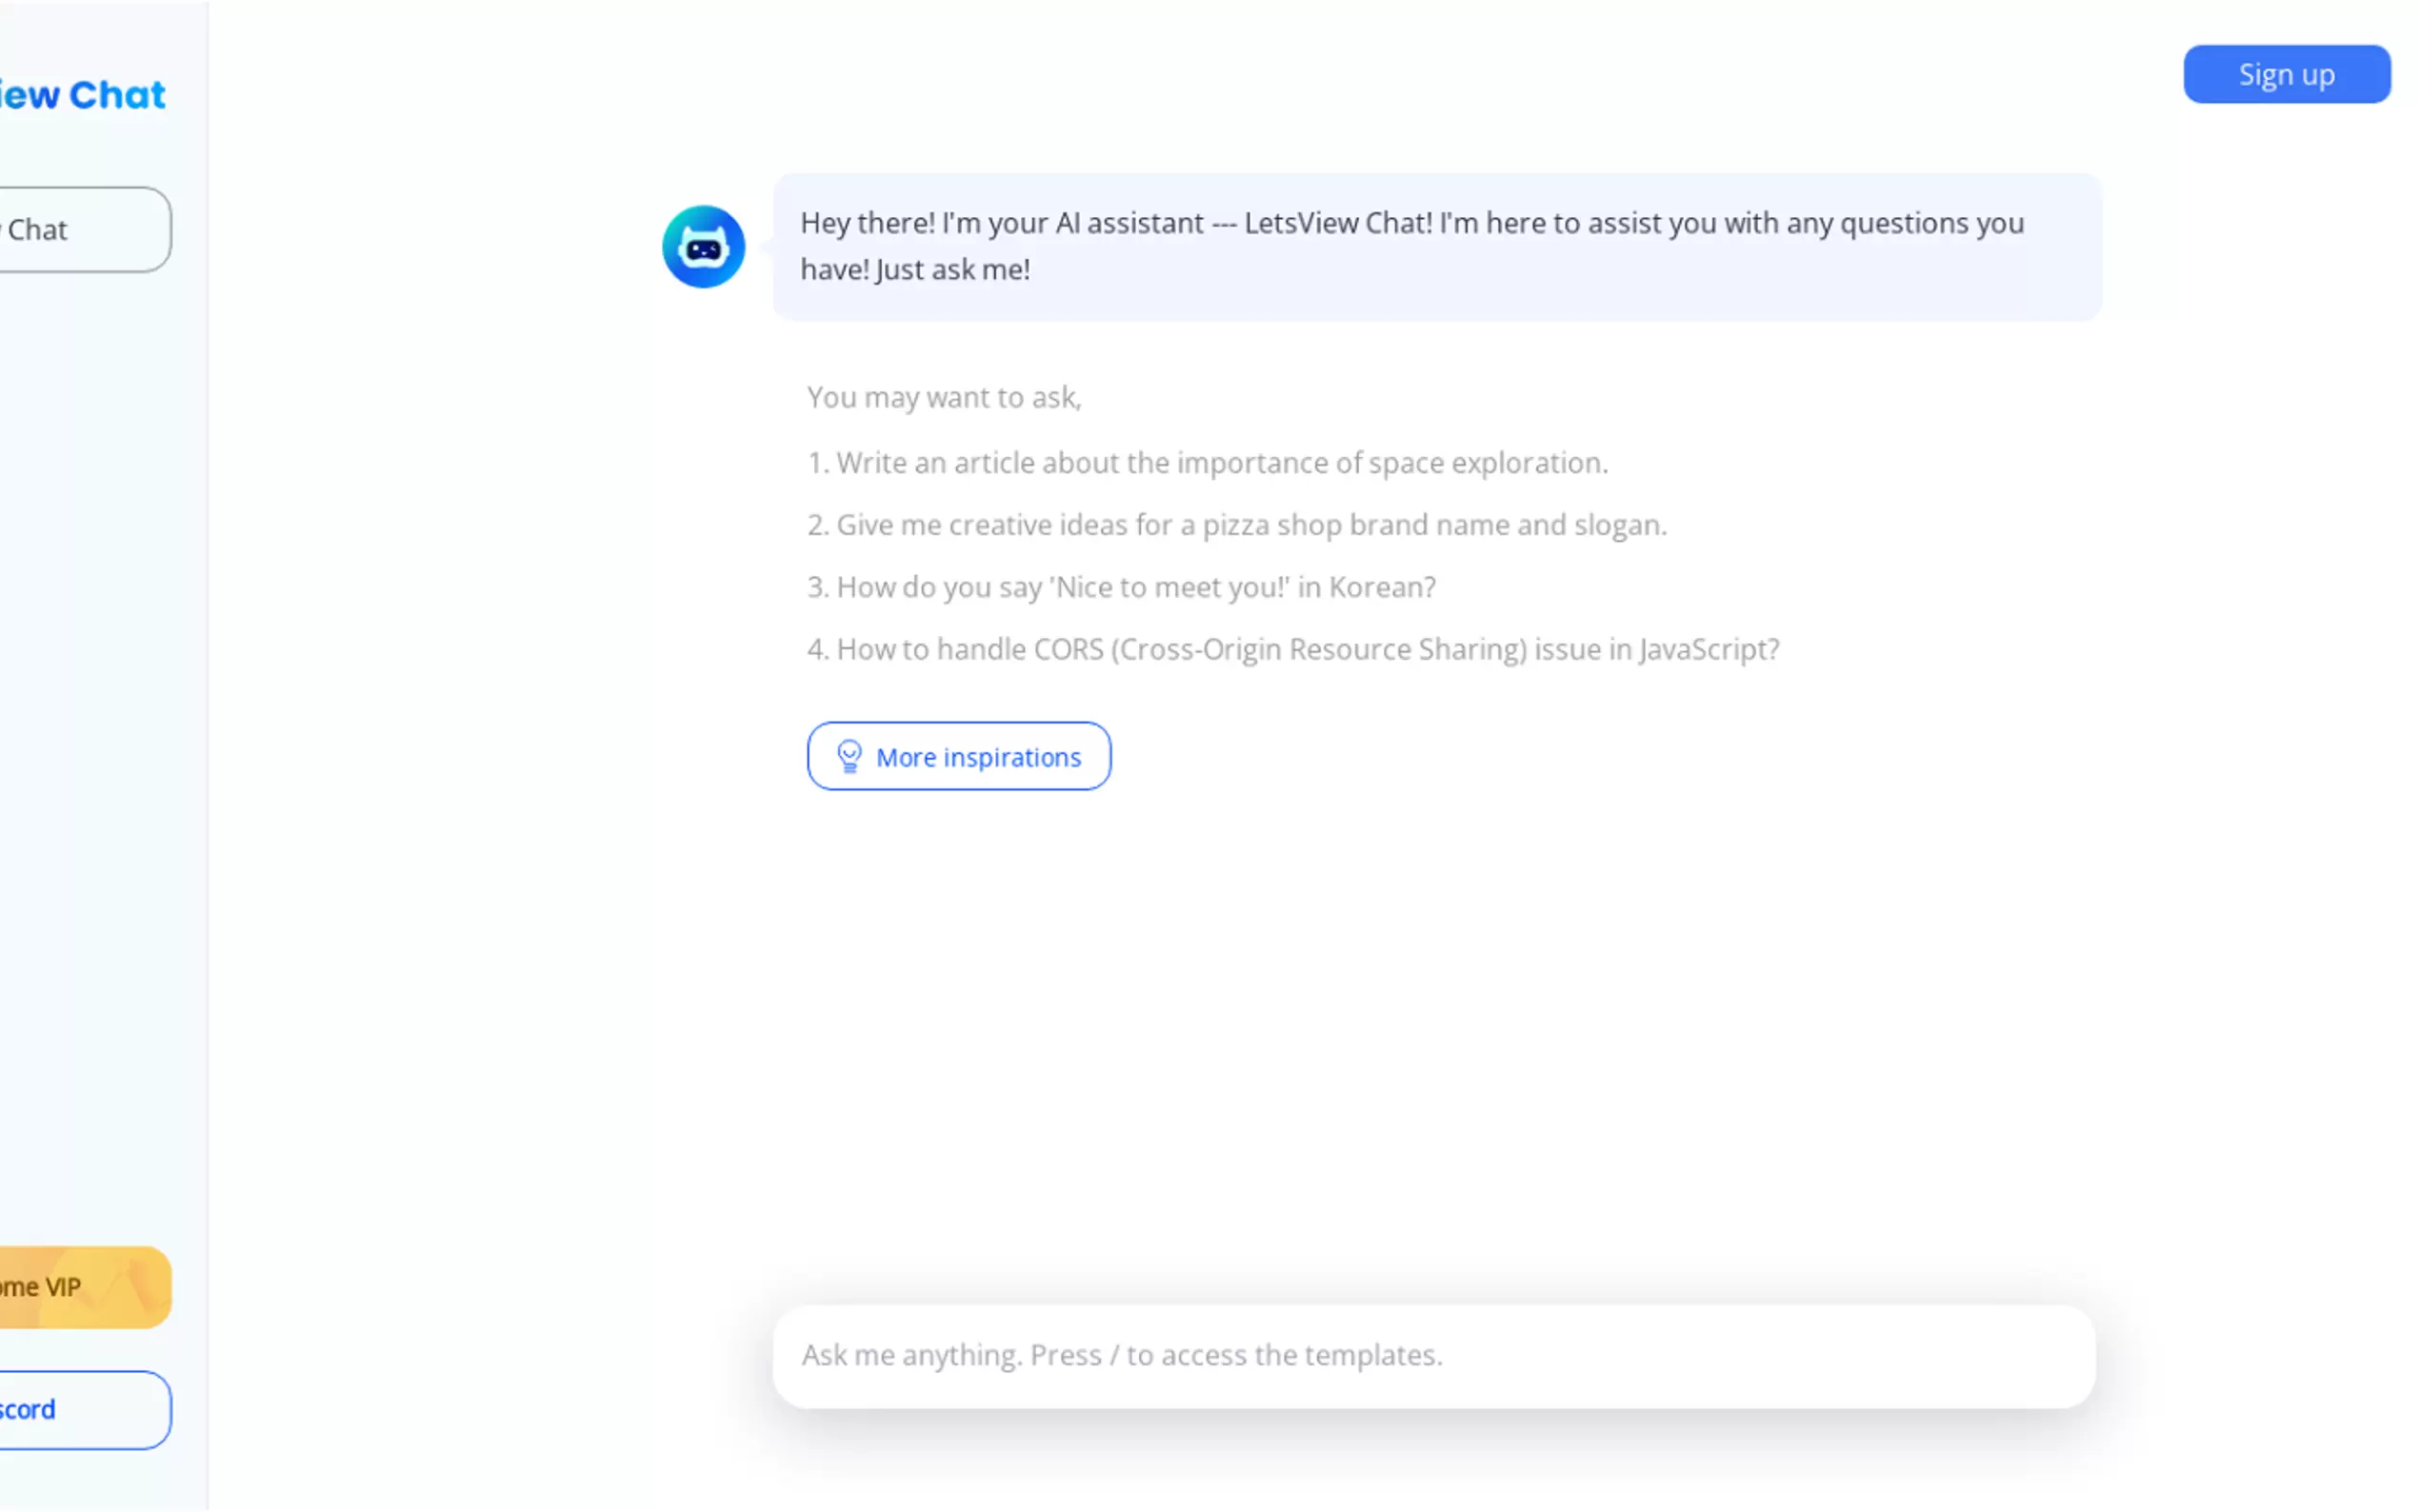Screen dimensions: 2419x1512
Task: Click the lightbulb icon beside More inspirations
Action: click(849, 756)
